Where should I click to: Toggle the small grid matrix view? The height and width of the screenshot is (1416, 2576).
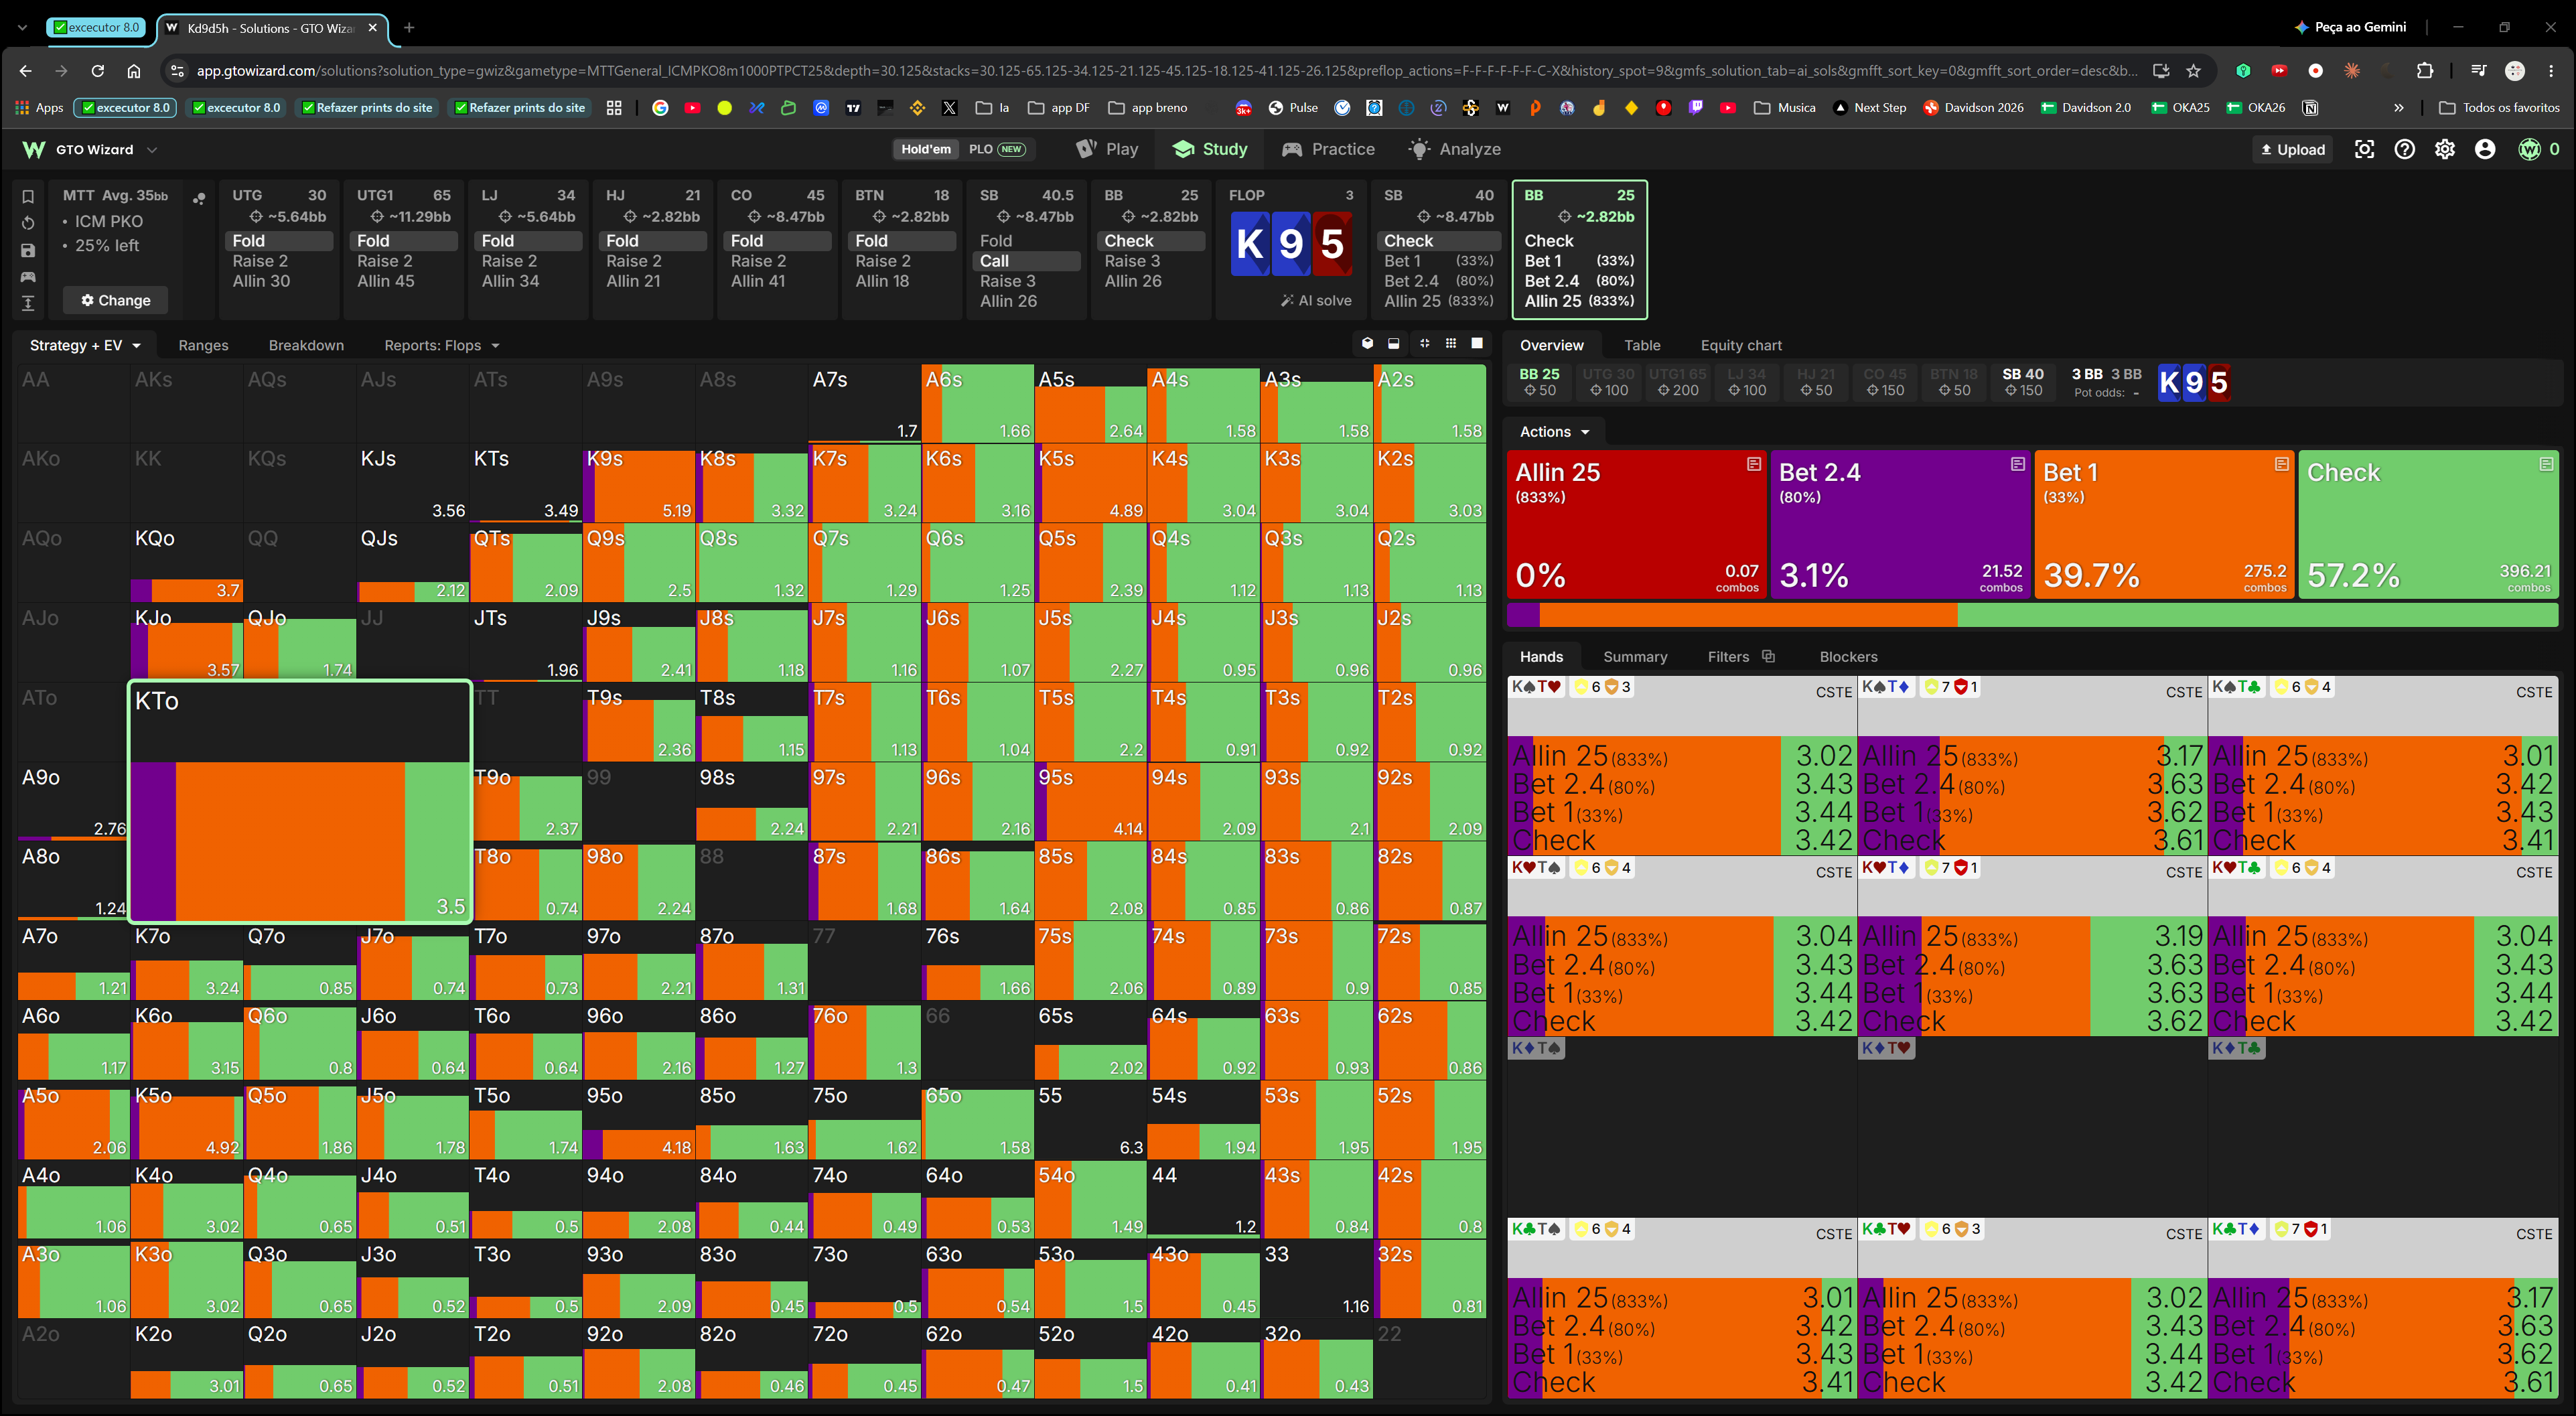pos(1450,343)
